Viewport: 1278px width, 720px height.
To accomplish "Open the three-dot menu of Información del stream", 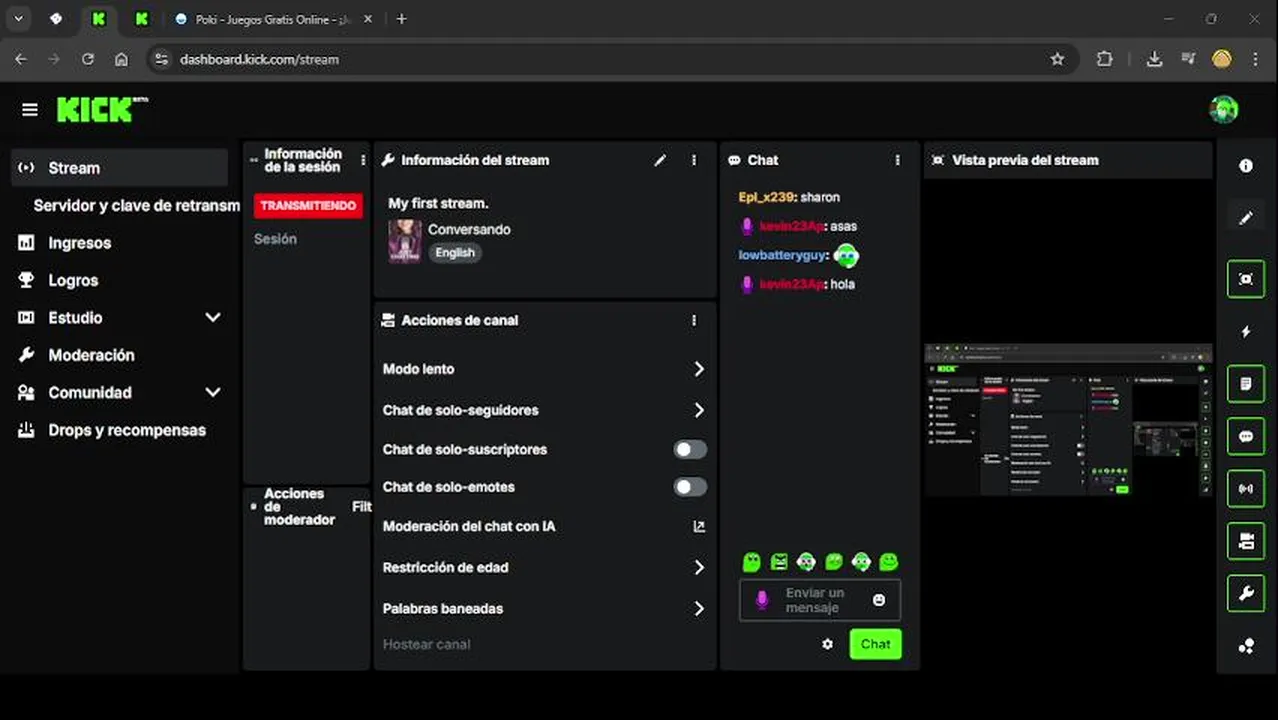I will [x=694, y=160].
